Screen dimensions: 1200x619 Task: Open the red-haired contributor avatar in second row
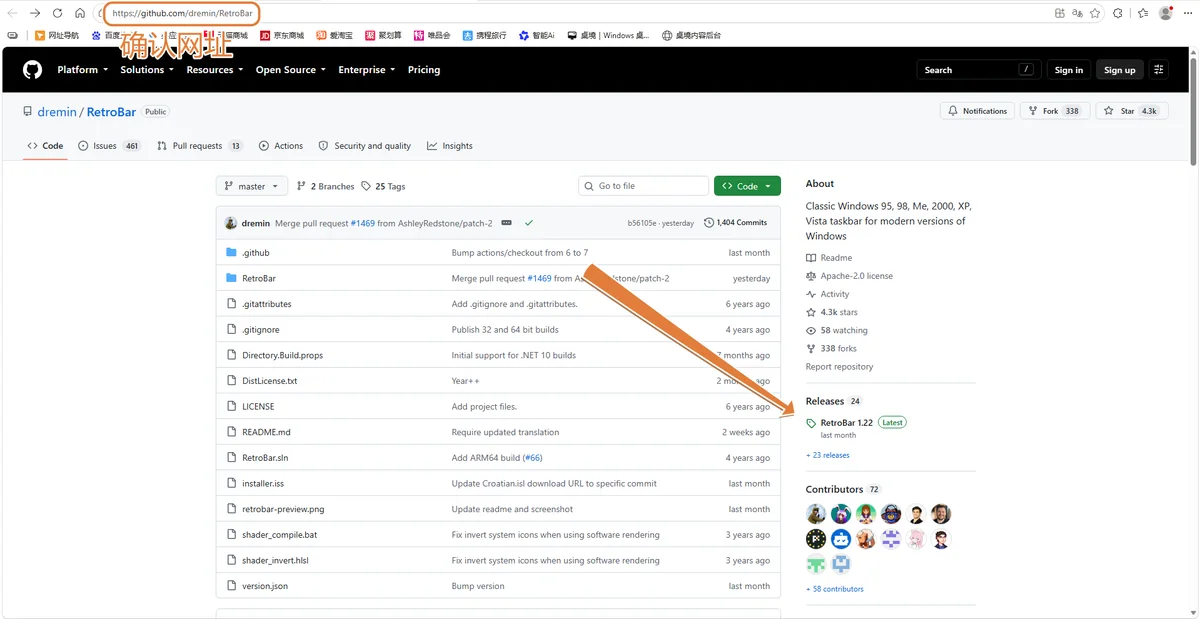pyautogui.click(x=866, y=539)
